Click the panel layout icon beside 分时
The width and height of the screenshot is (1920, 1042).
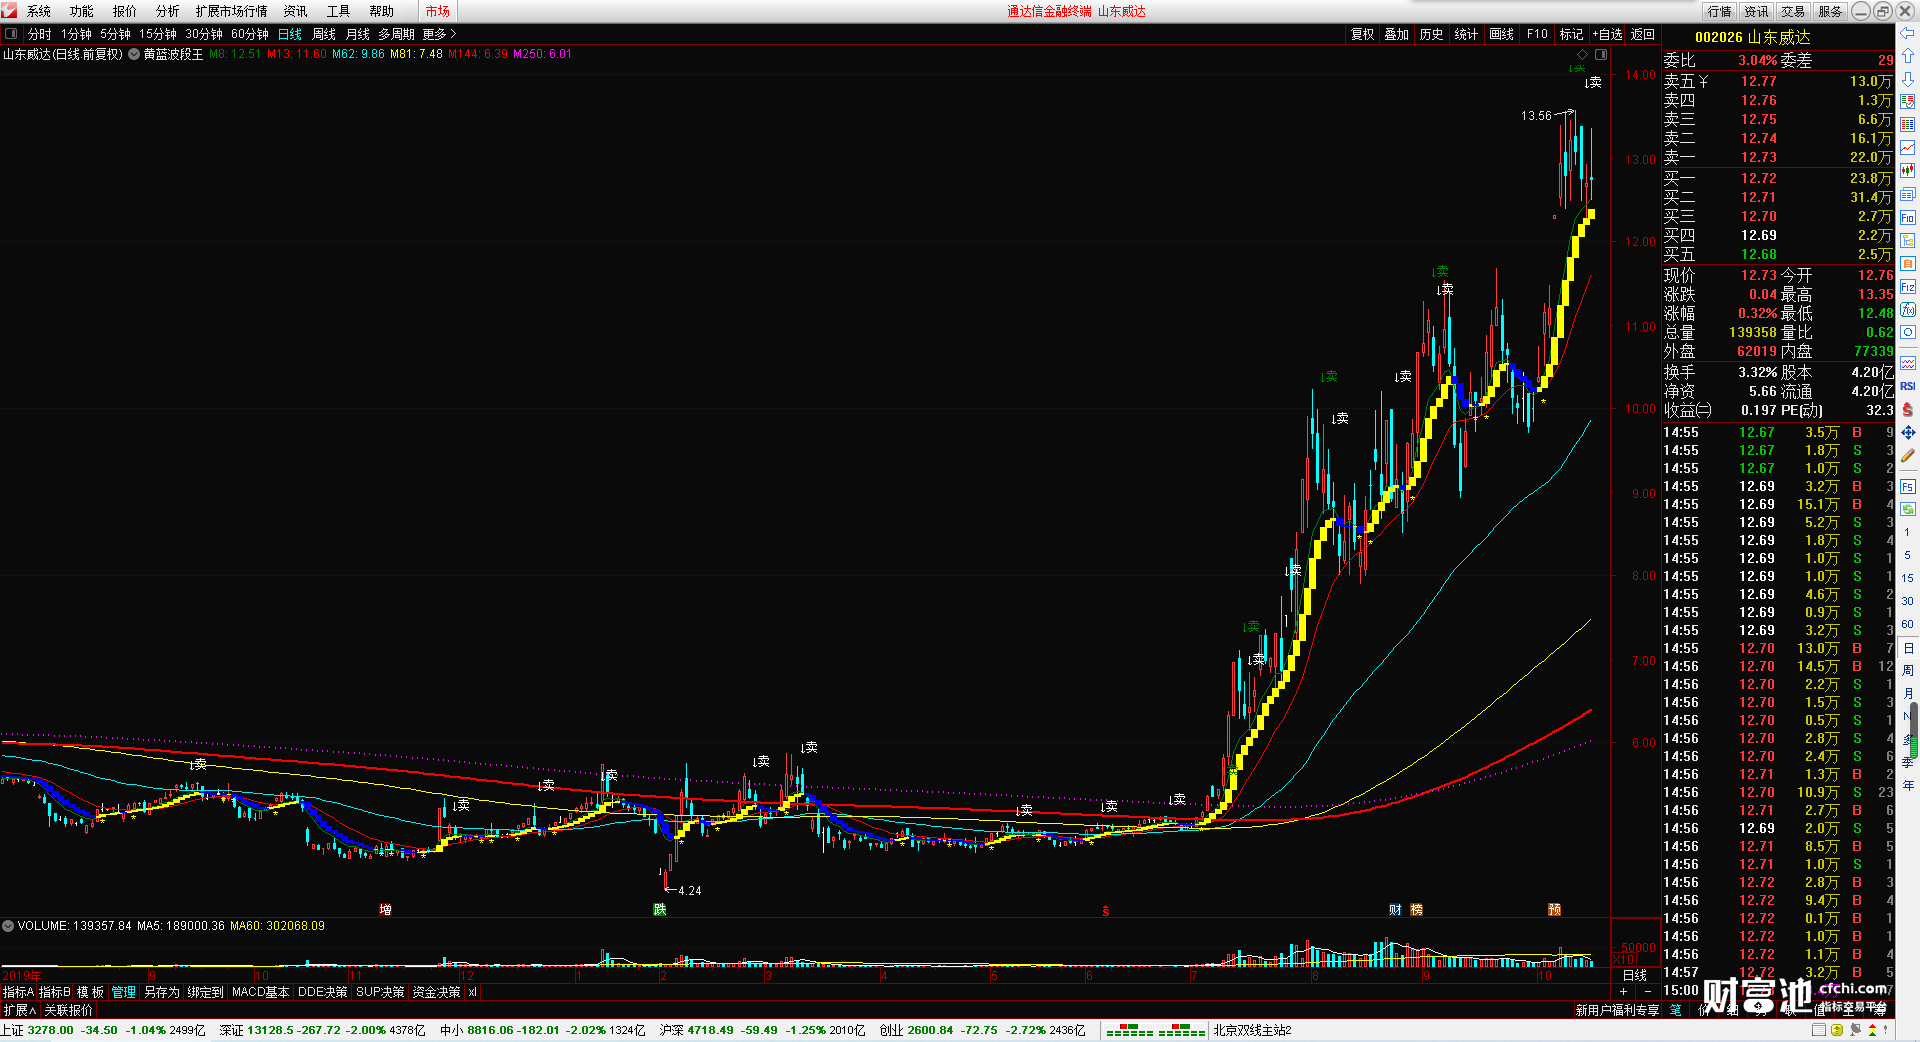point(11,34)
